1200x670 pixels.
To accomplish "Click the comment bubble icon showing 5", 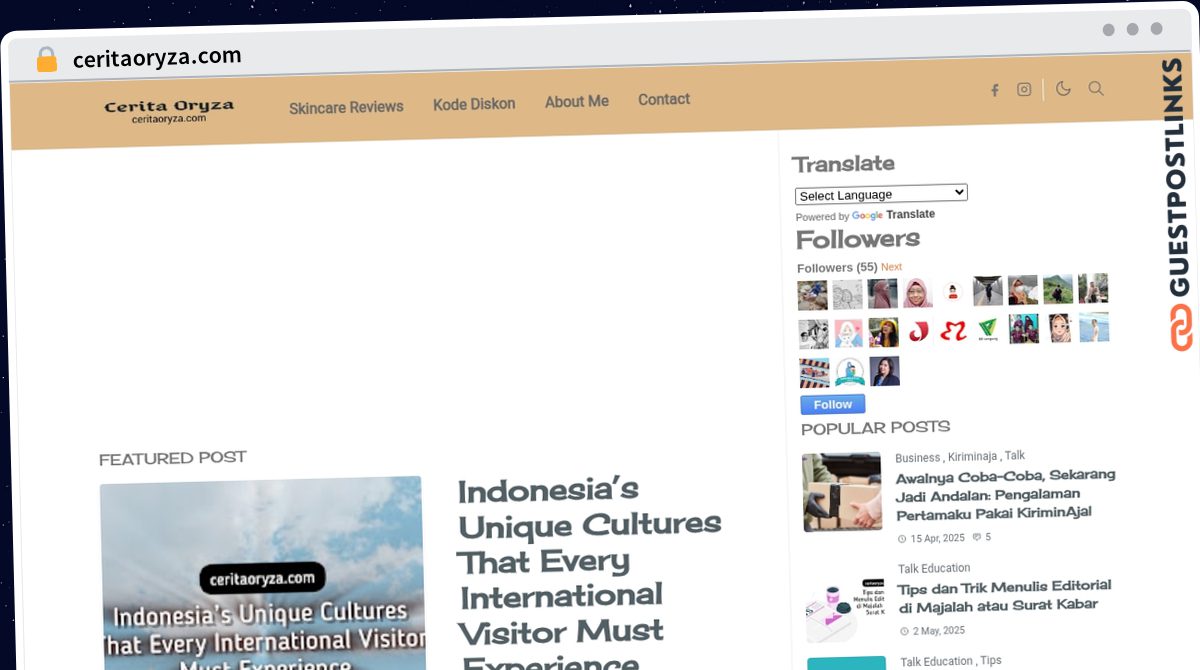I will (x=977, y=537).
